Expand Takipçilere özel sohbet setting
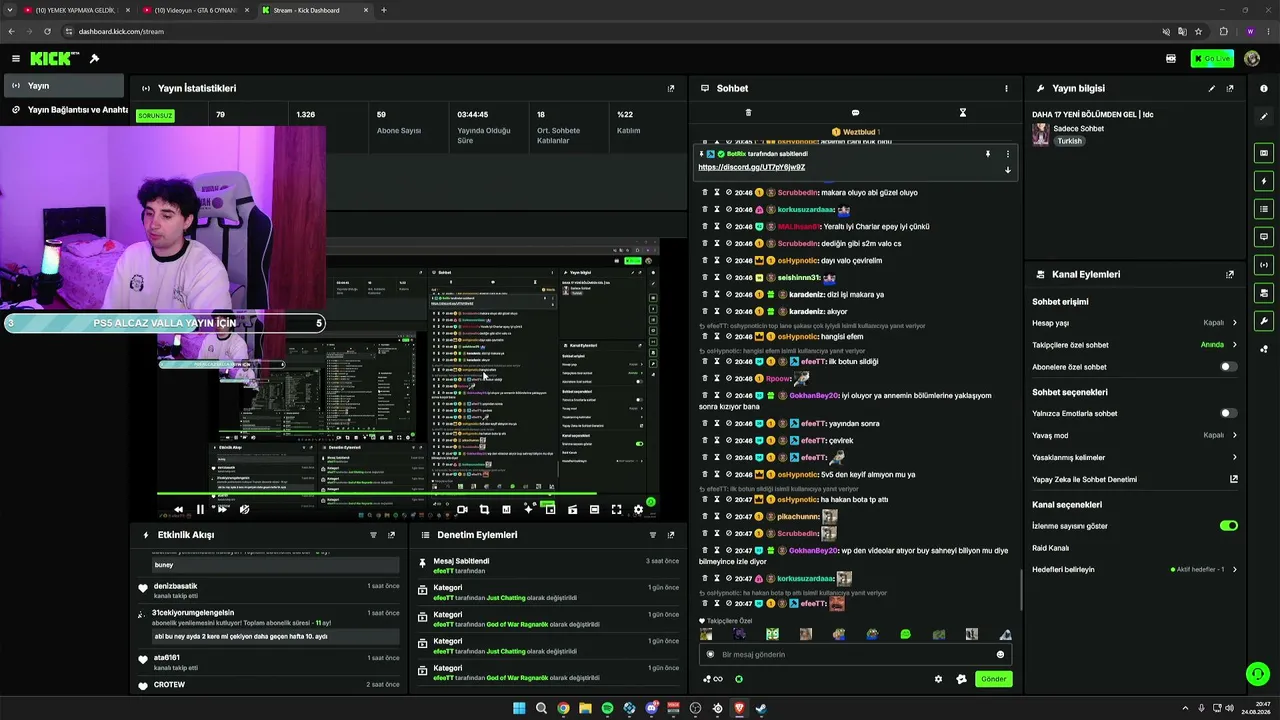This screenshot has width=1280, height=720. 1135,345
